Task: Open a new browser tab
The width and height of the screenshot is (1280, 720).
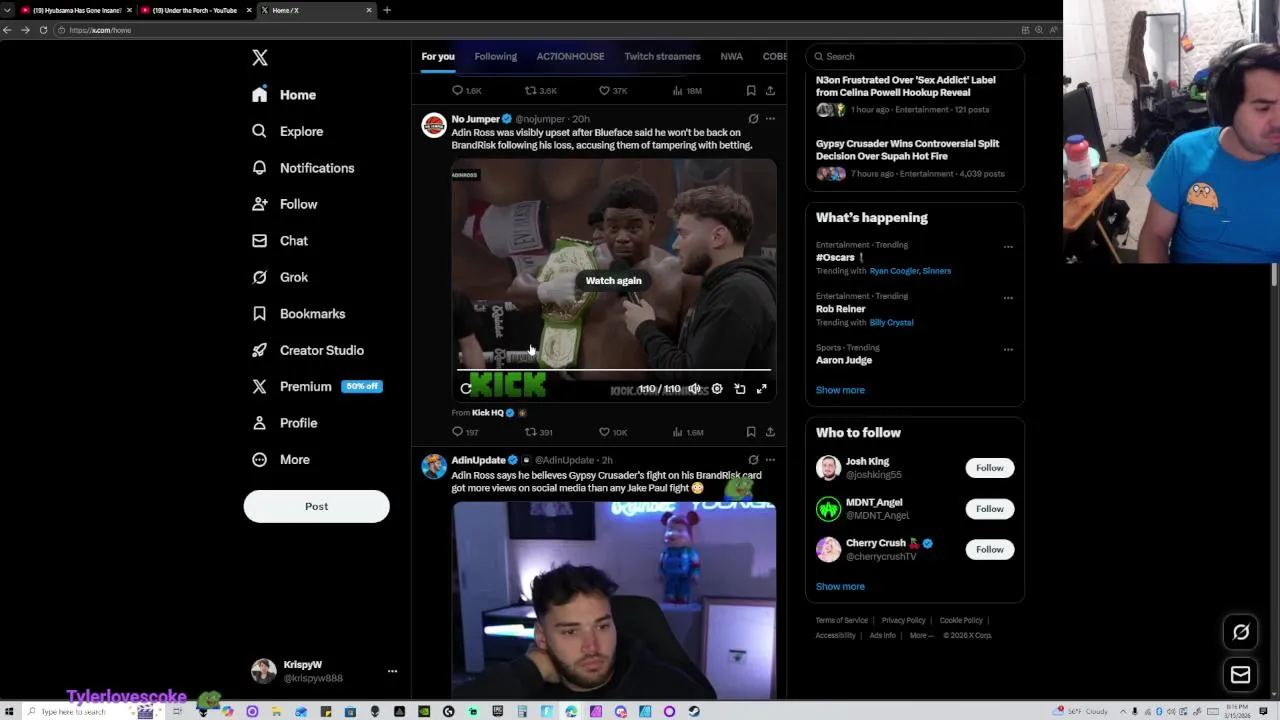Action: 387,10
